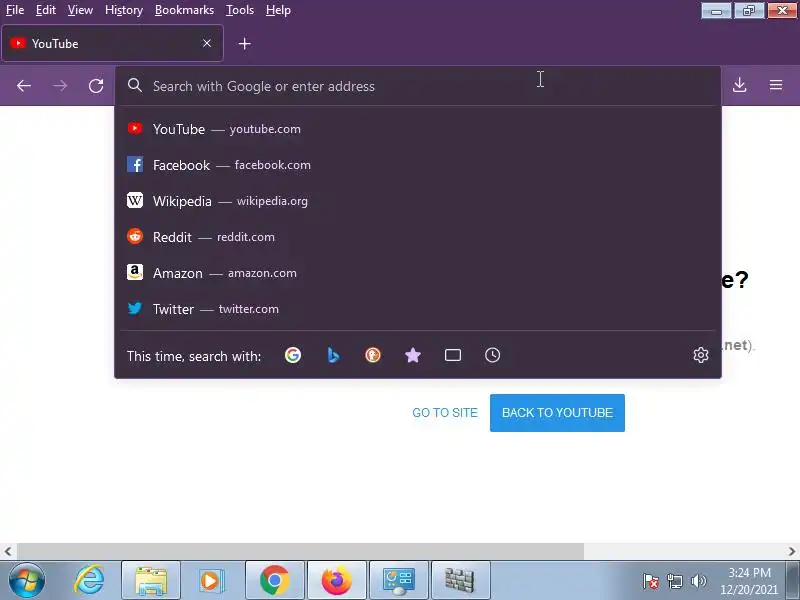The image size is (800, 600).
Task: Click the clock showing 3:24 PM
Action: (748, 581)
